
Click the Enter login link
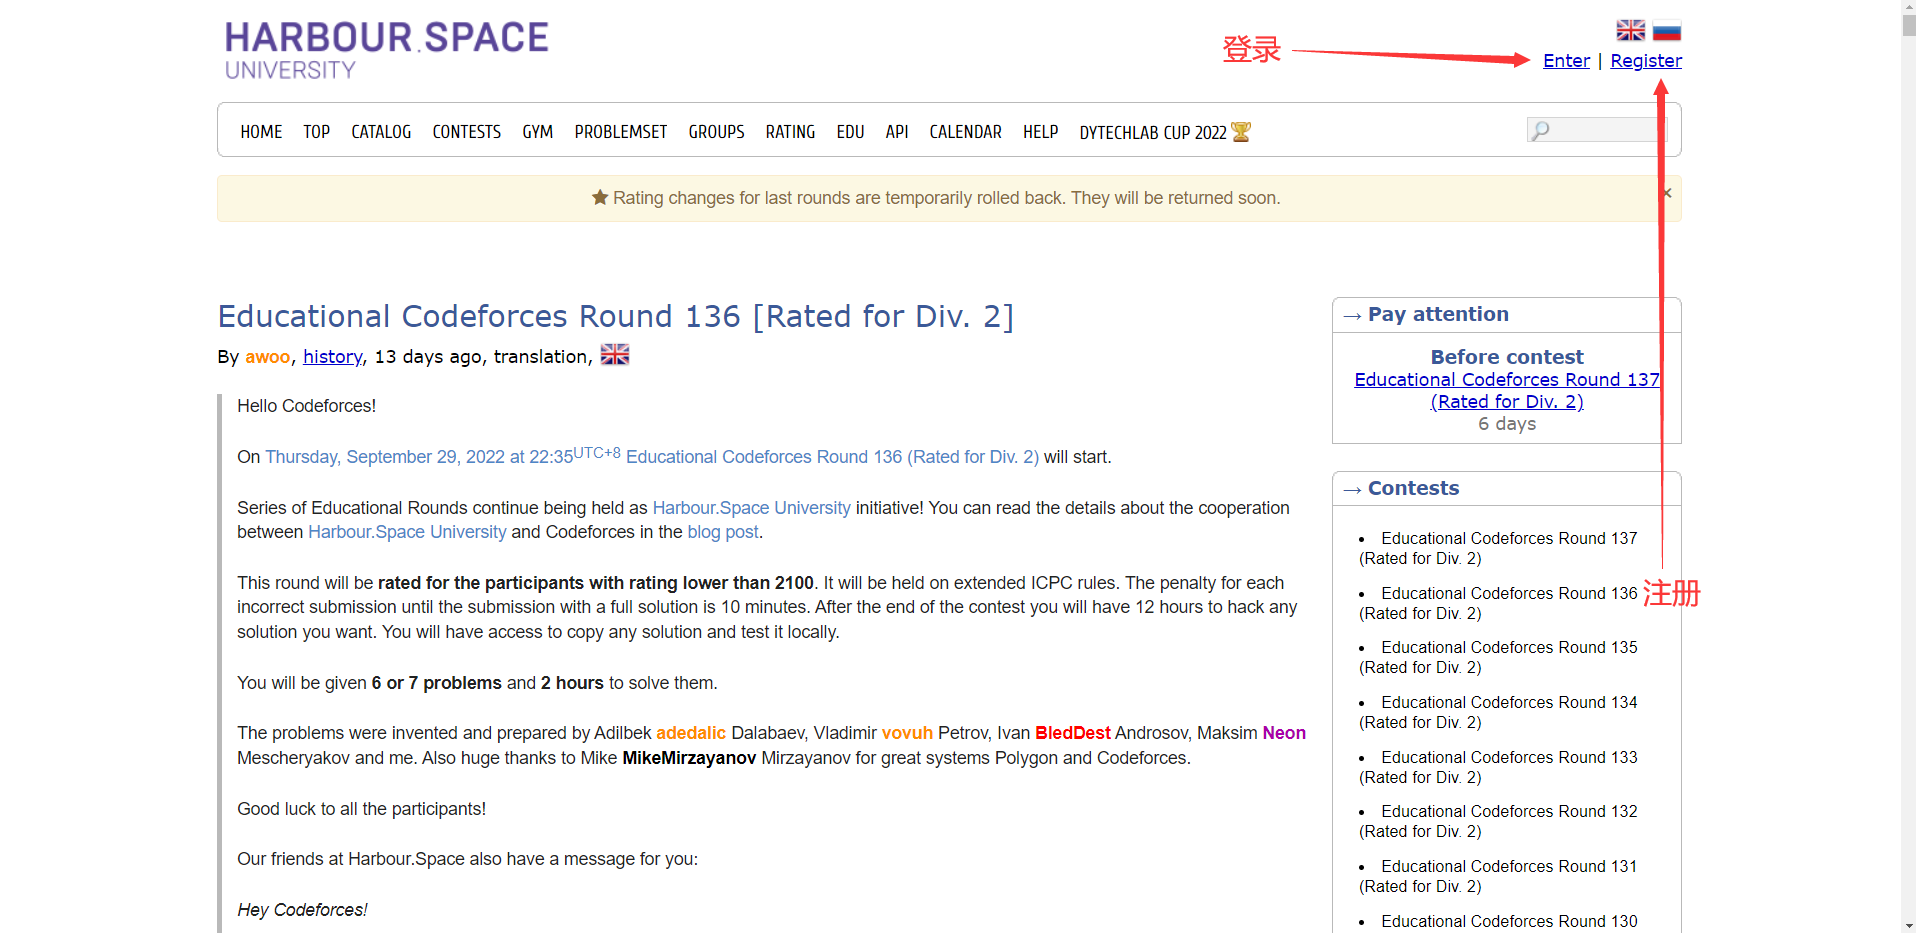(1566, 61)
